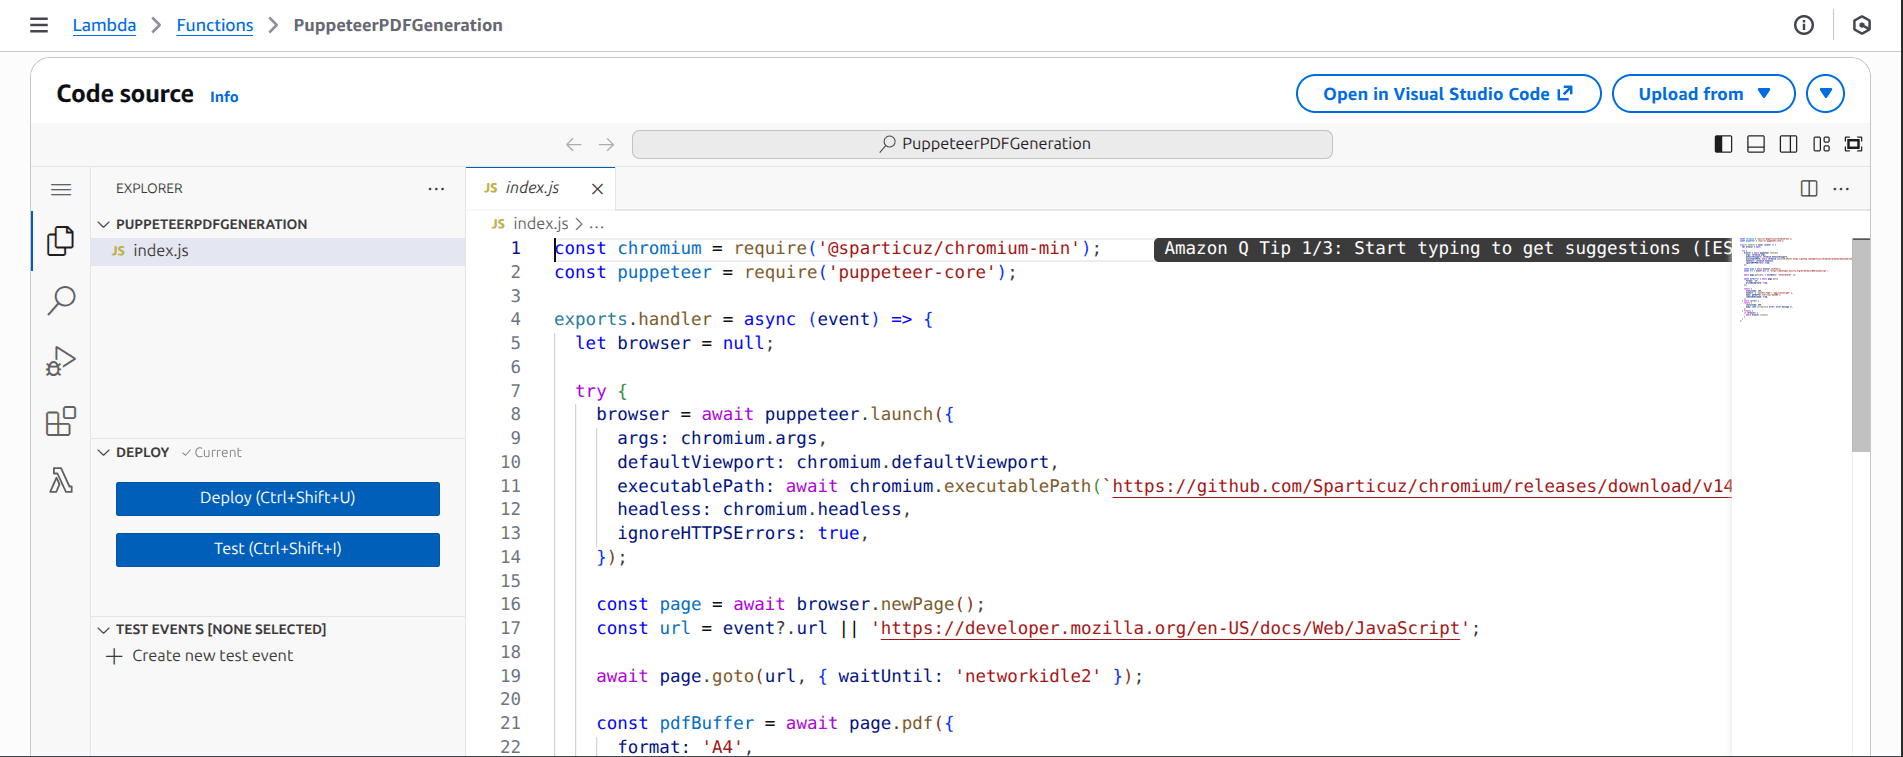The width and height of the screenshot is (1903, 757).
Task: Toggle secondary side bar layout icon
Action: point(1789,144)
